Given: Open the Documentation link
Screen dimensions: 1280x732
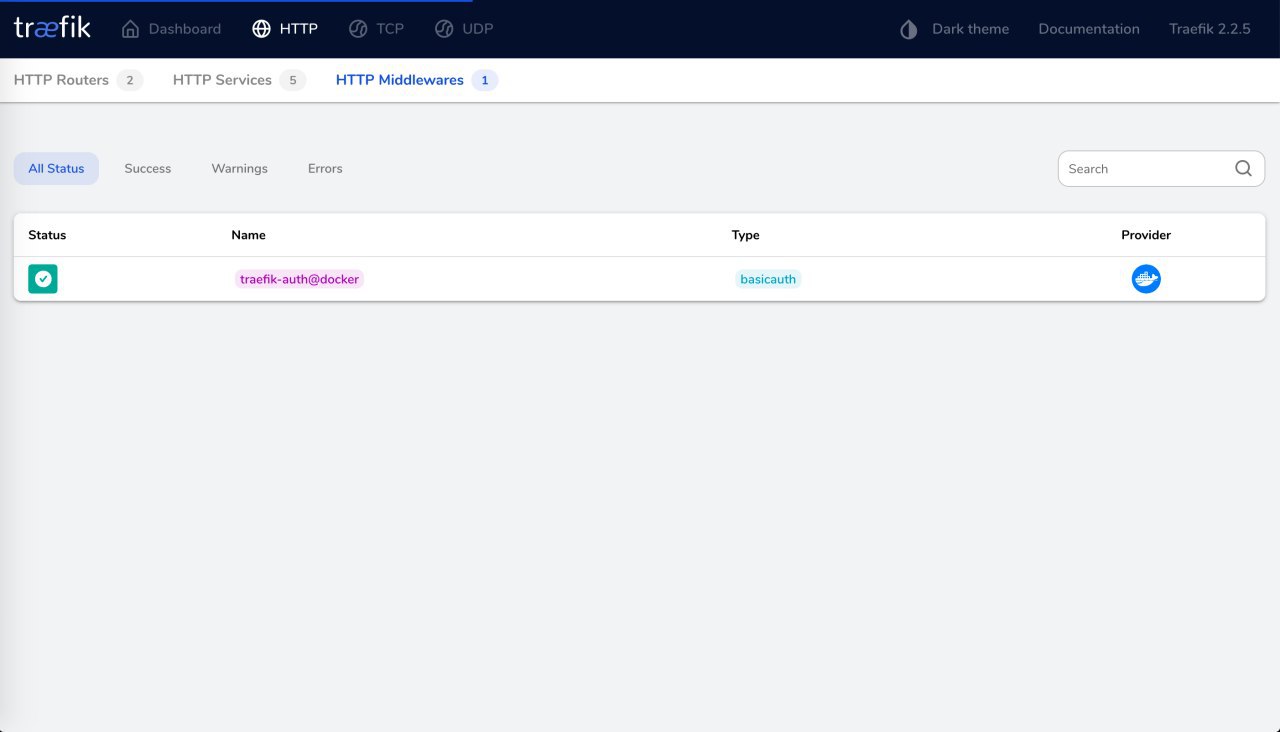Looking at the screenshot, I should coord(1089,29).
